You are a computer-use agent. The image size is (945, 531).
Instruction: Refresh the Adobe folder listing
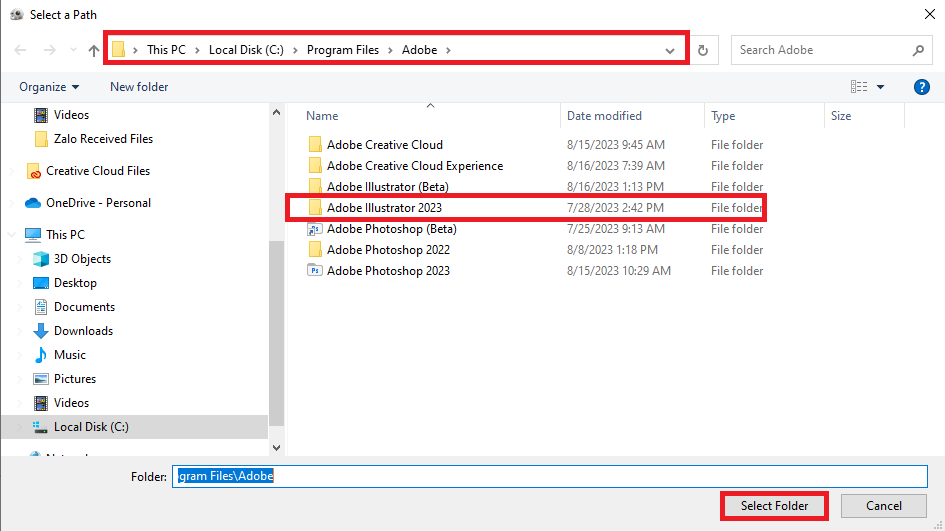(x=703, y=51)
